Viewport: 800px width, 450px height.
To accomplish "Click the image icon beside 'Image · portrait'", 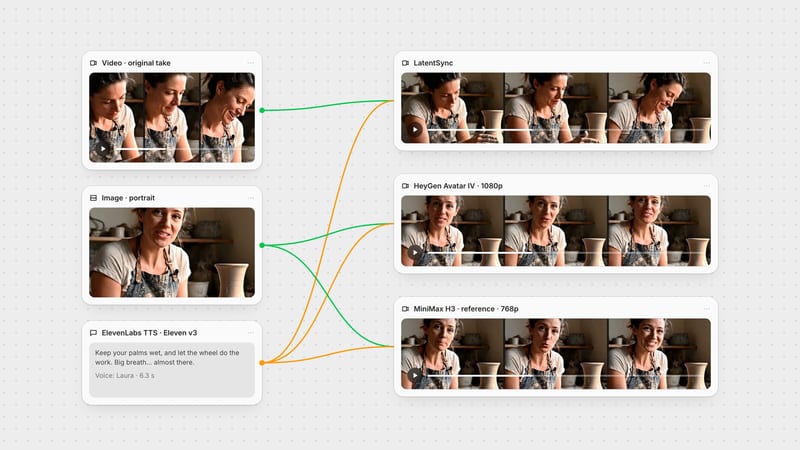I will coord(93,198).
